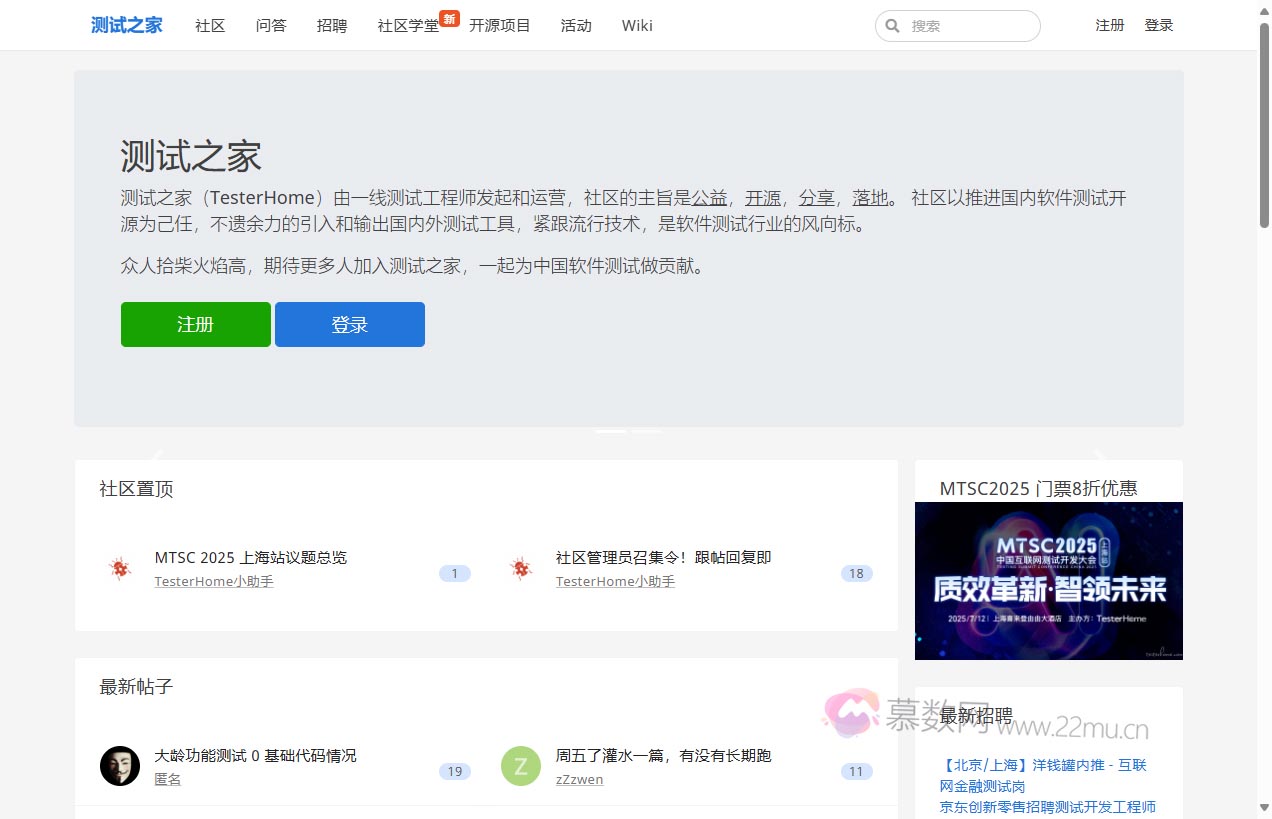Click the reply count badge showing 18
1272x819 pixels.
[x=856, y=574]
